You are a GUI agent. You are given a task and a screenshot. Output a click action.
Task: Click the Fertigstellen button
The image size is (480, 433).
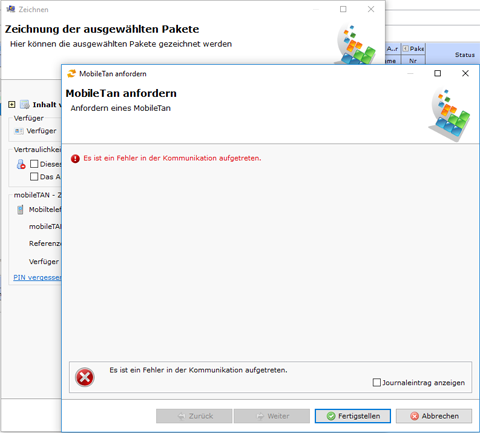pyautogui.click(x=353, y=416)
